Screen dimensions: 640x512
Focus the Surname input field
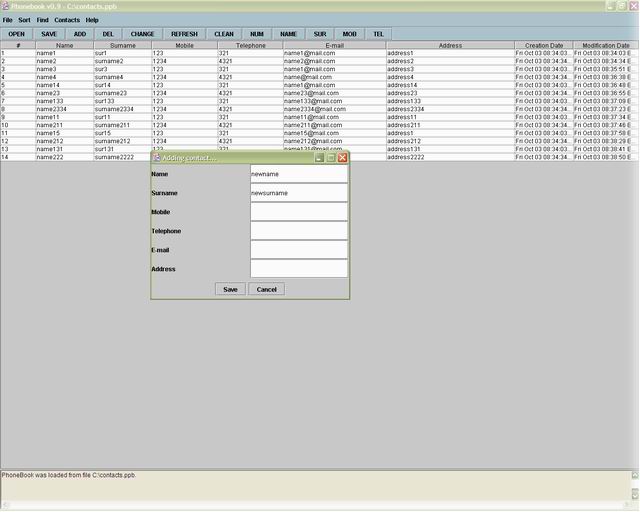299,193
